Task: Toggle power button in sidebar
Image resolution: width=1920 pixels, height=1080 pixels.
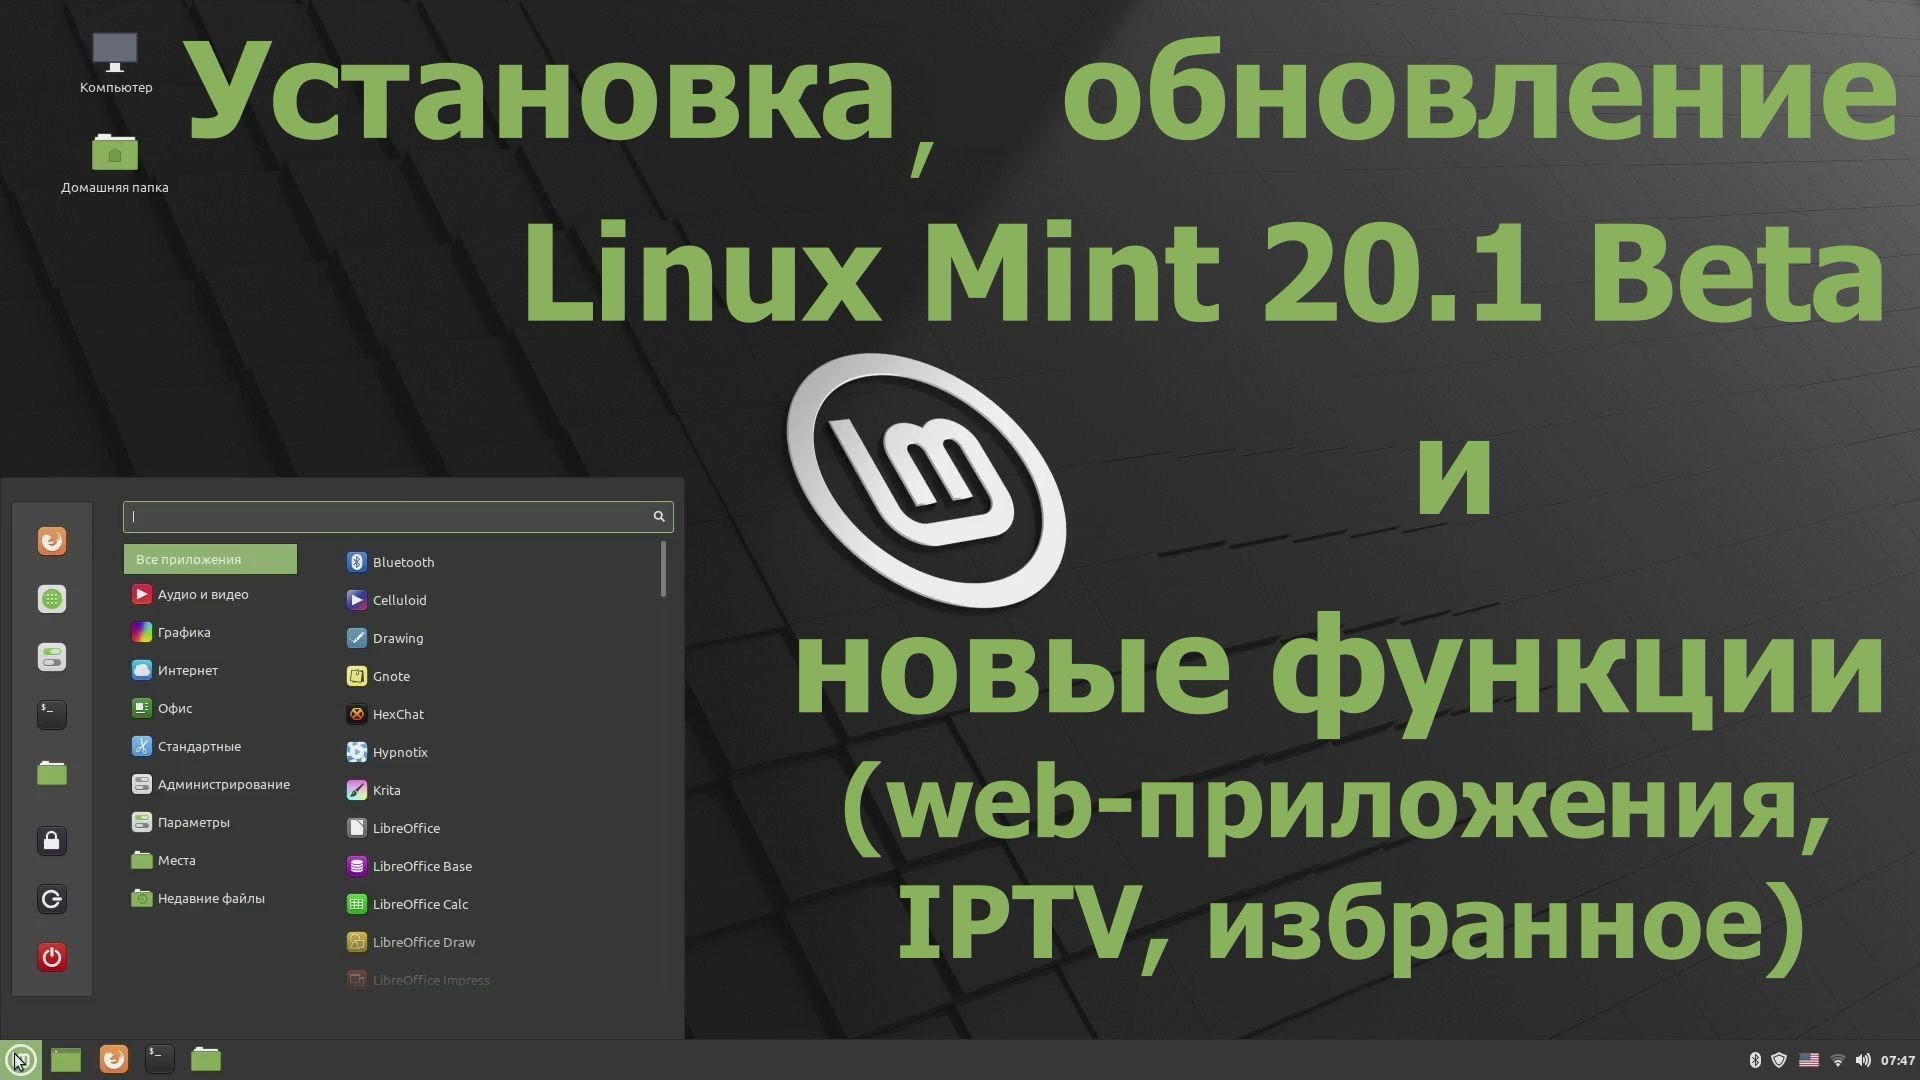Action: tap(50, 957)
